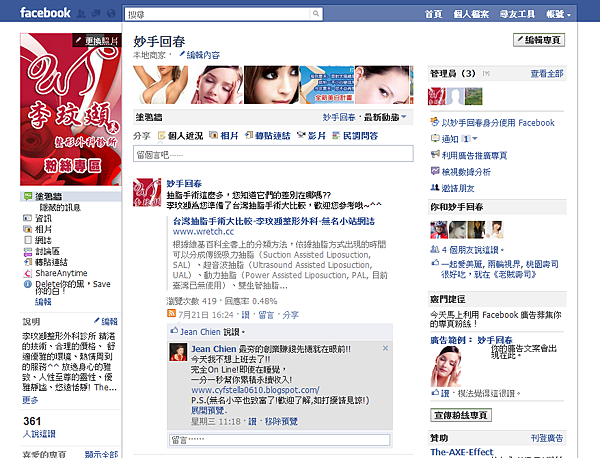600x458 pixels.
Task: Select 相片 share option
Action: click(x=223, y=136)
